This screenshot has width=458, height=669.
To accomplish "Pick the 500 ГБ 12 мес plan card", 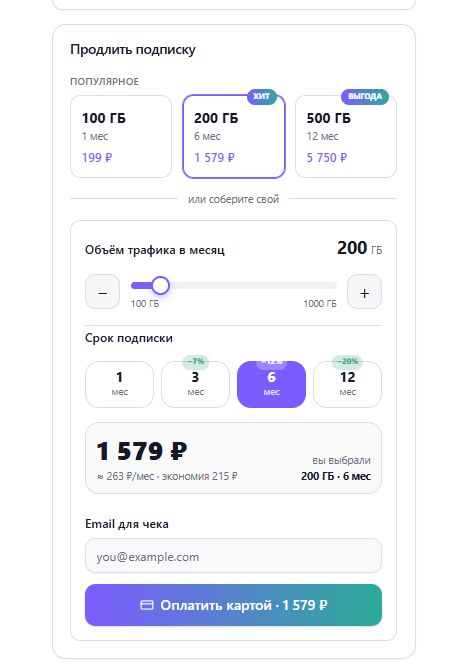I will [346, 137].
